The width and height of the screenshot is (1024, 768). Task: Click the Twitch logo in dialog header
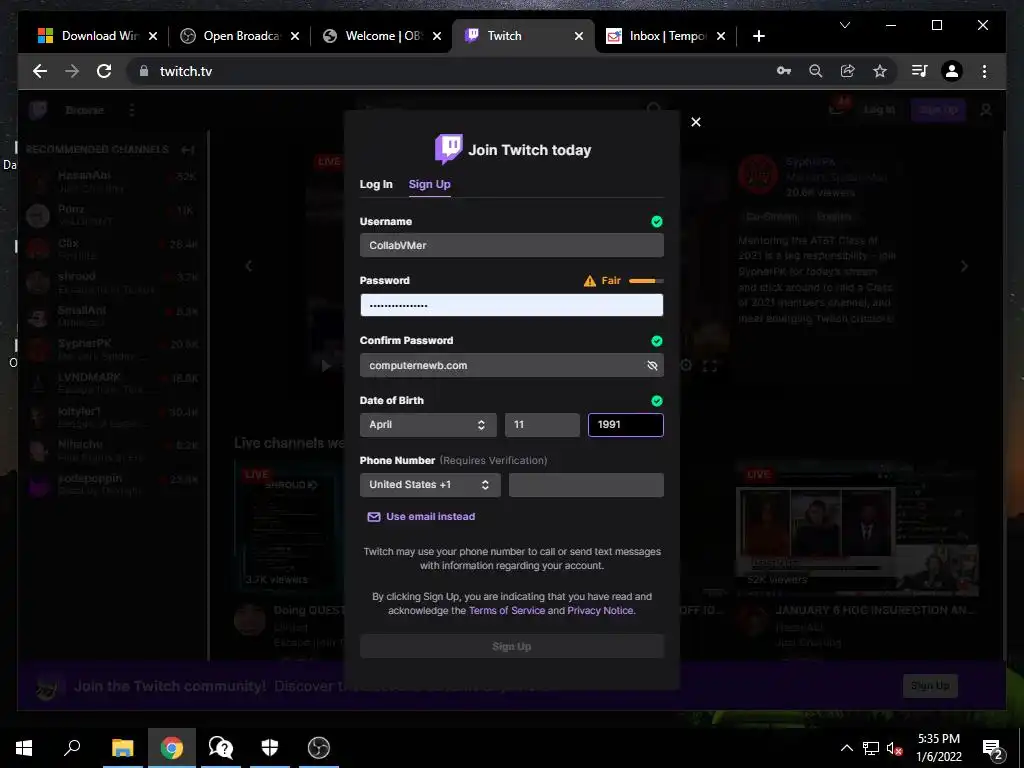(449, 149)
